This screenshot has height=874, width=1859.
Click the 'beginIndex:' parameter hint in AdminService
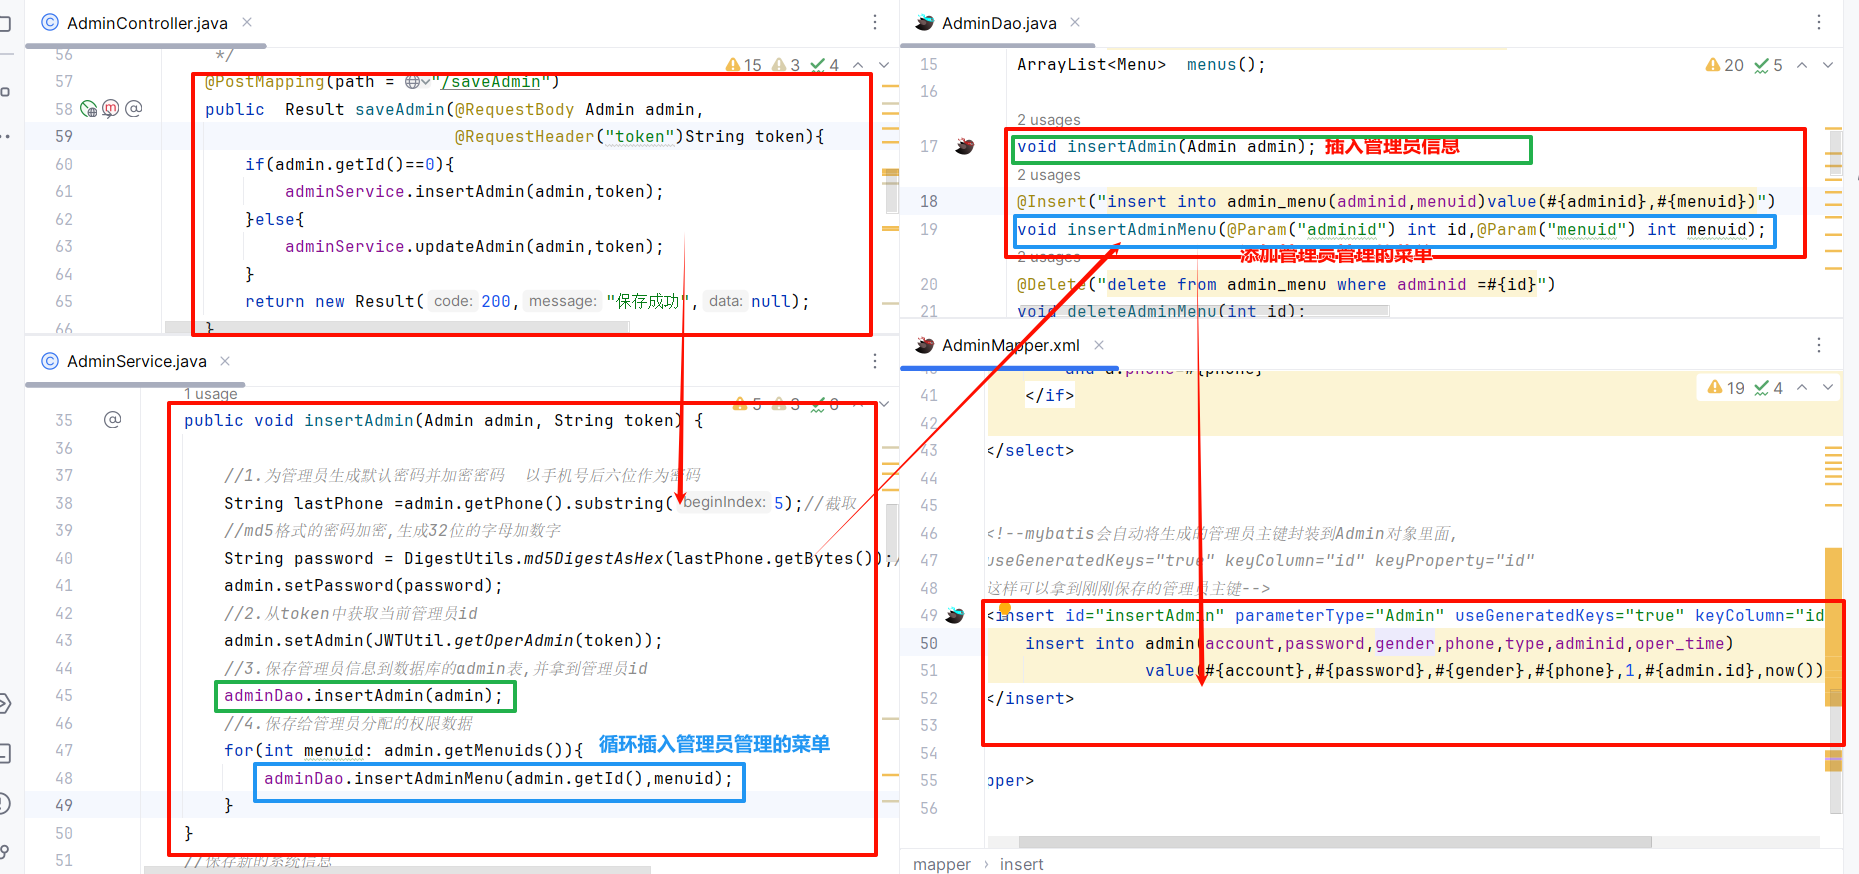[724, 502]
